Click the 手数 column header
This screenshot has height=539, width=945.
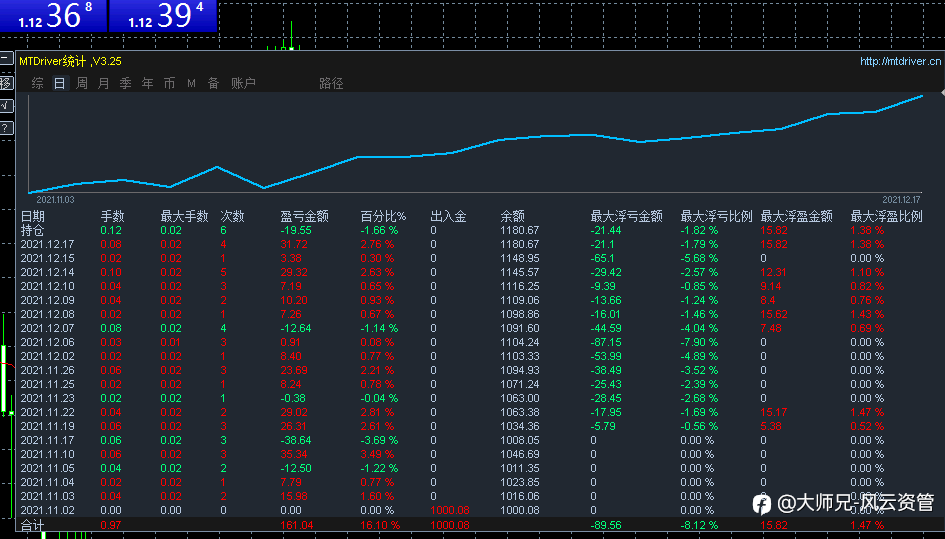click(112, 216)
